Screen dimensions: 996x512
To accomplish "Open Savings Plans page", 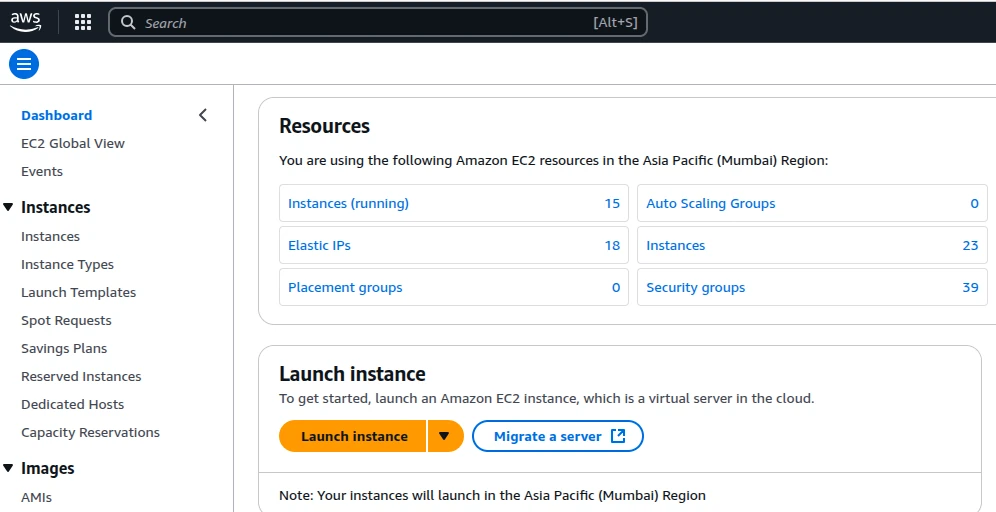I will click(64, 348).
